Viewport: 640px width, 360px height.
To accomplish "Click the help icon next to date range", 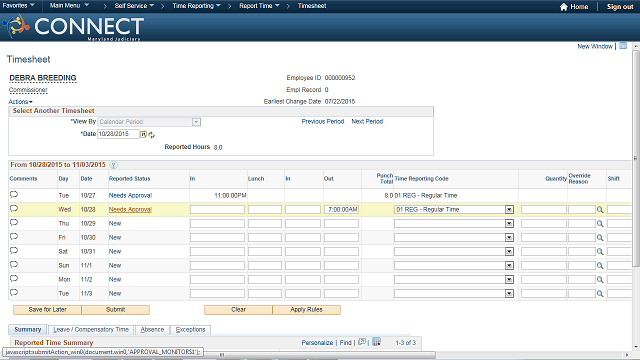I will (x=113, y=165).
